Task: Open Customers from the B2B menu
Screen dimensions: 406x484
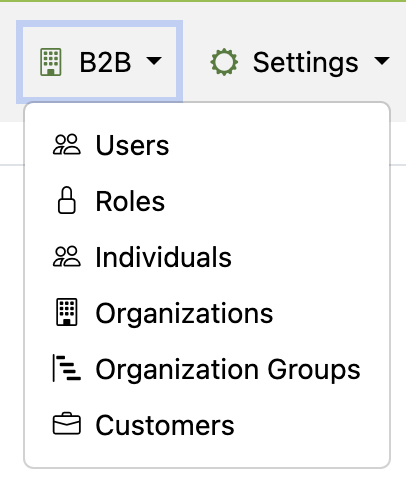Action: [207, 425]
